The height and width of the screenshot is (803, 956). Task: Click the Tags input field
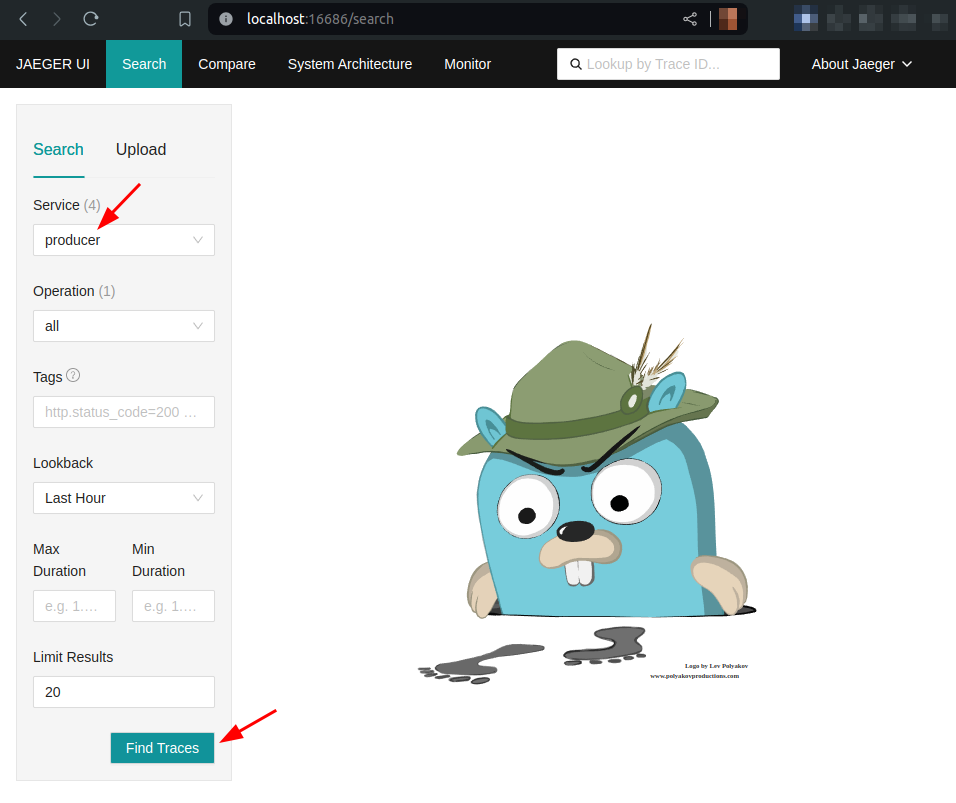pos(124,412)
